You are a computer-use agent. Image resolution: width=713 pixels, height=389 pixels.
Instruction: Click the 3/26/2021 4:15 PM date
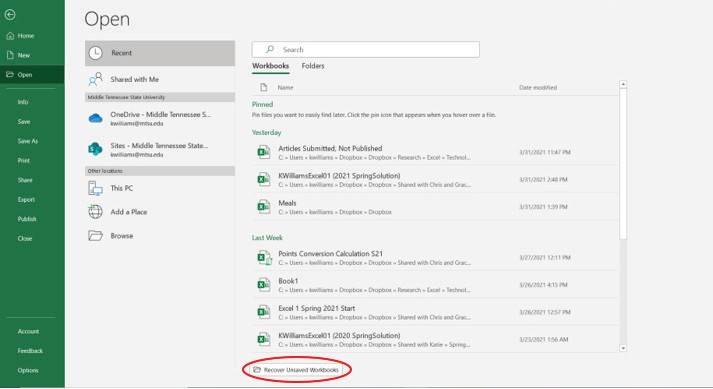coord(543,285)
